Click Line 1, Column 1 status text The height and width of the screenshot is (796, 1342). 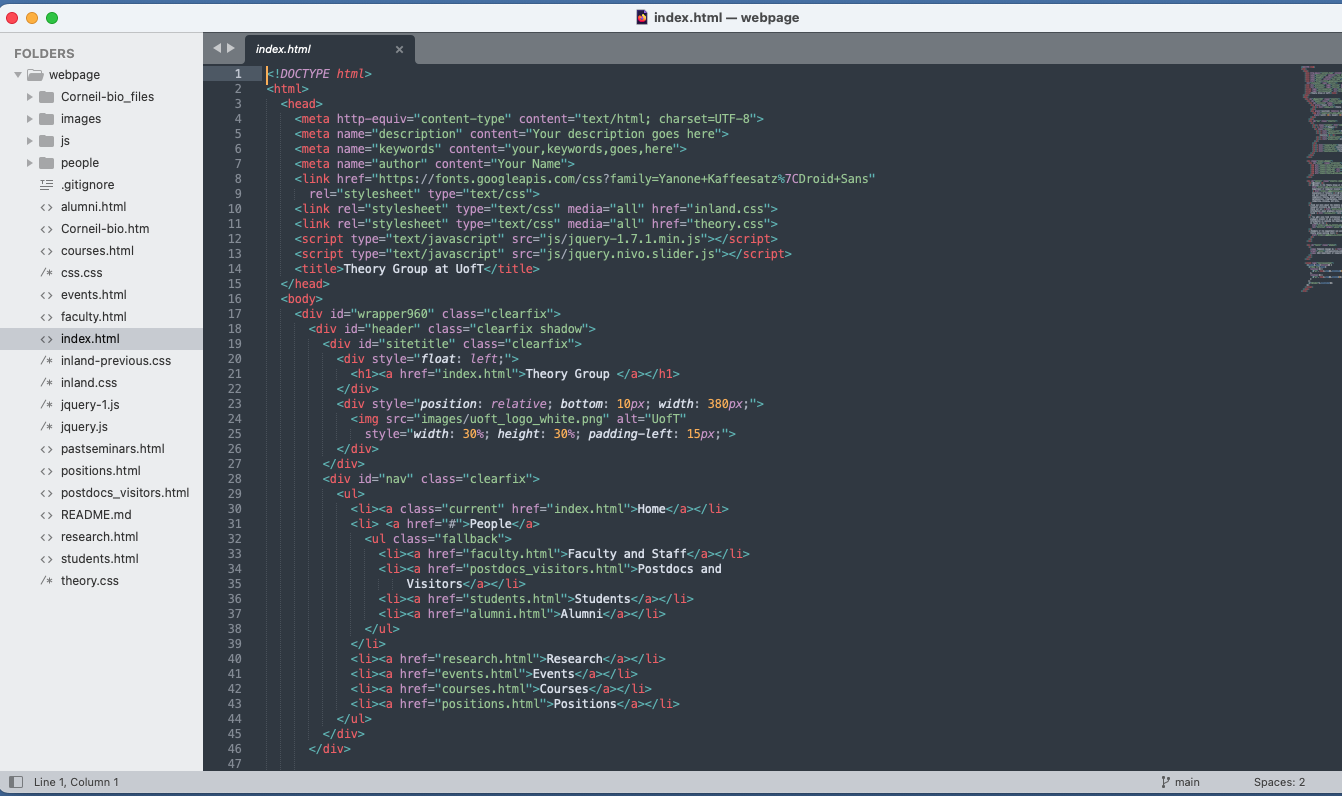(x=76, y=782)
